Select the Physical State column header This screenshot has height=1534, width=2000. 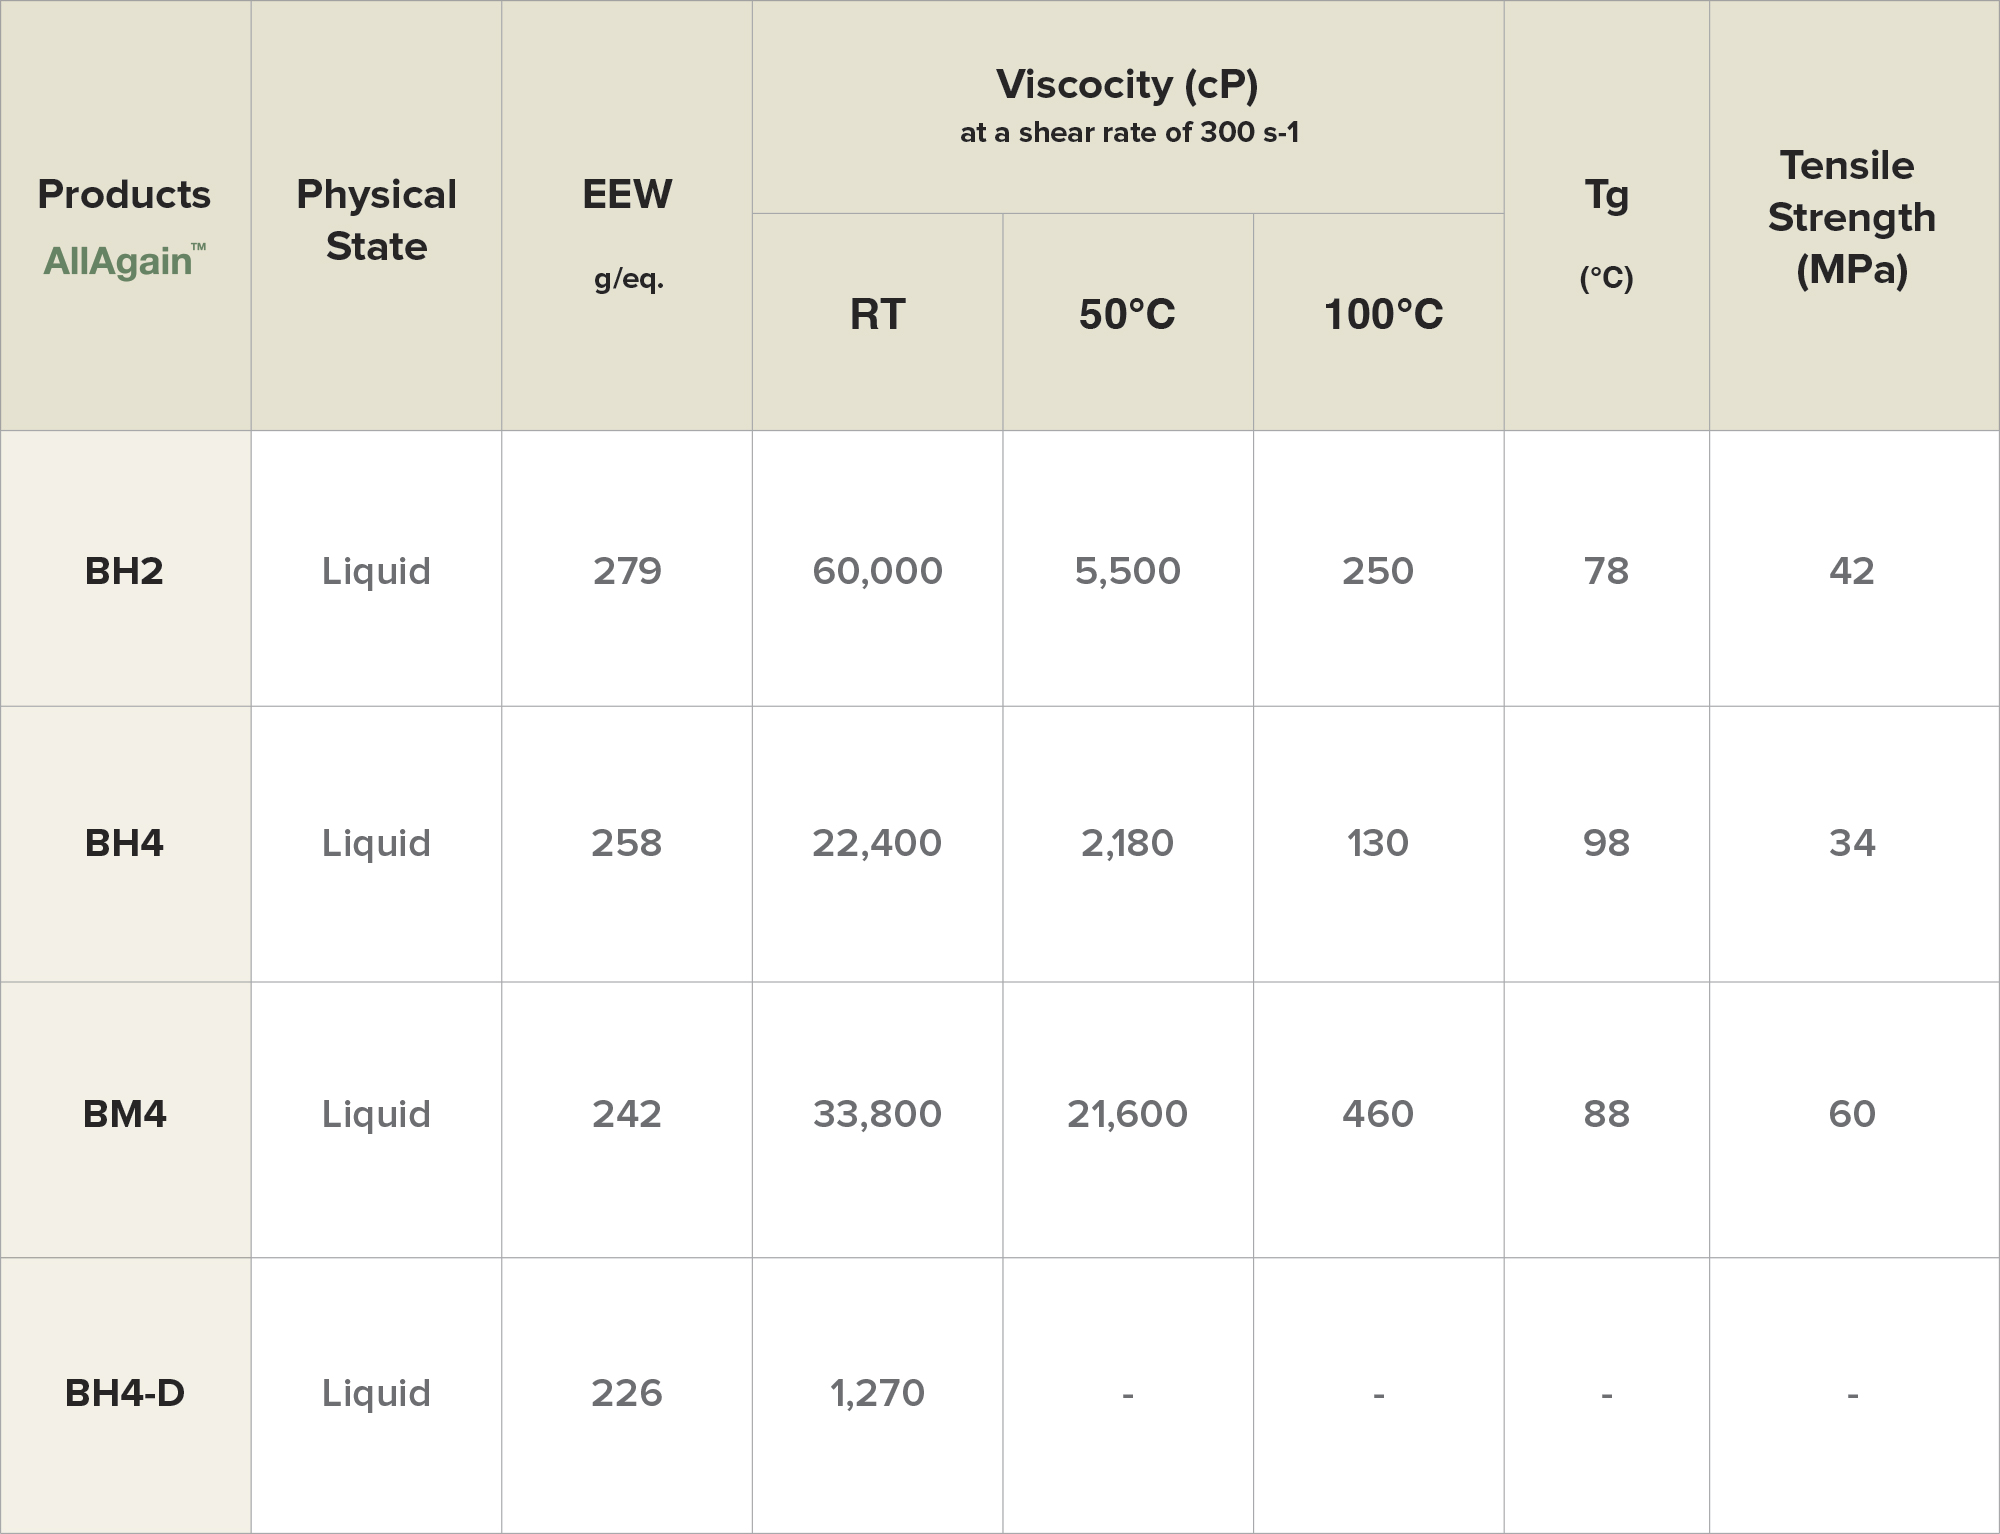tap(376, 220)
